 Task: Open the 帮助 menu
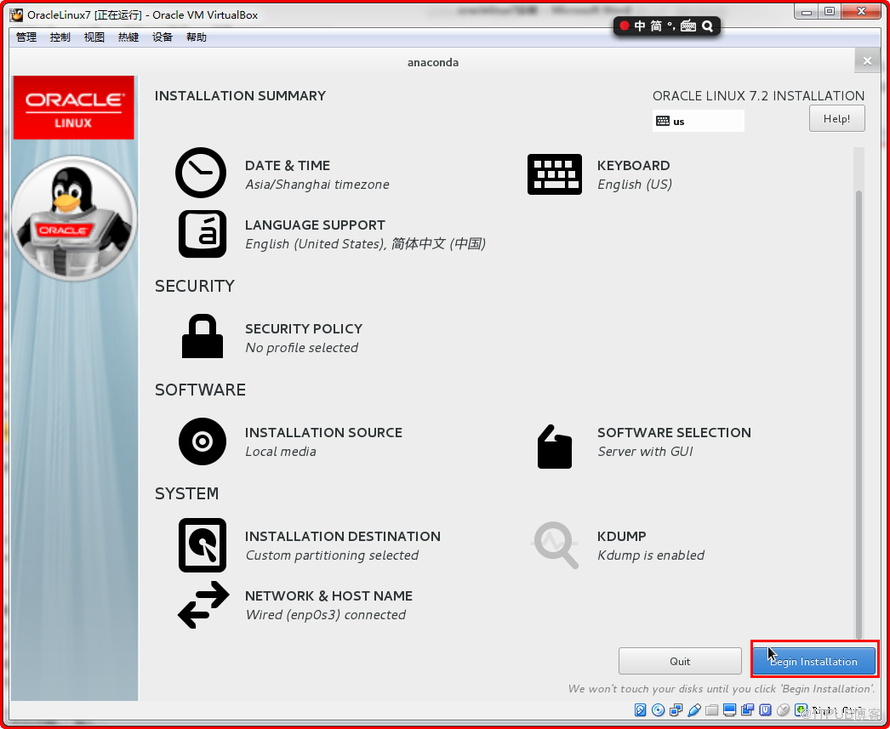(196, 37)
